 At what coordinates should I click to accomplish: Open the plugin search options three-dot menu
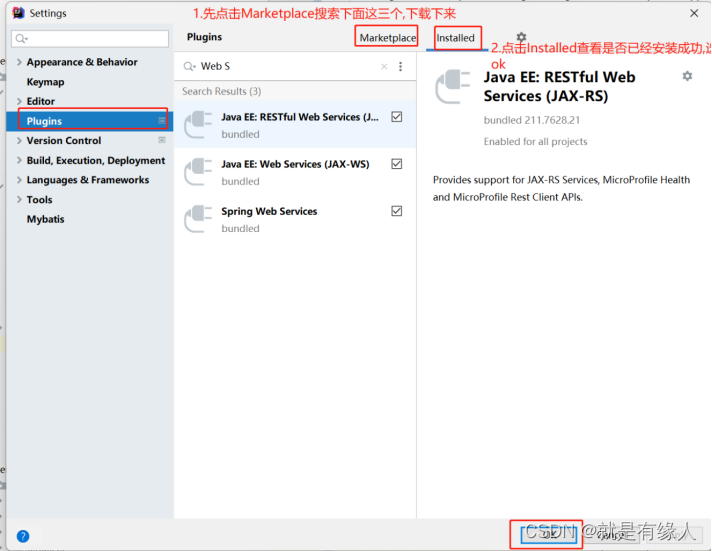(x=400, y=66)
